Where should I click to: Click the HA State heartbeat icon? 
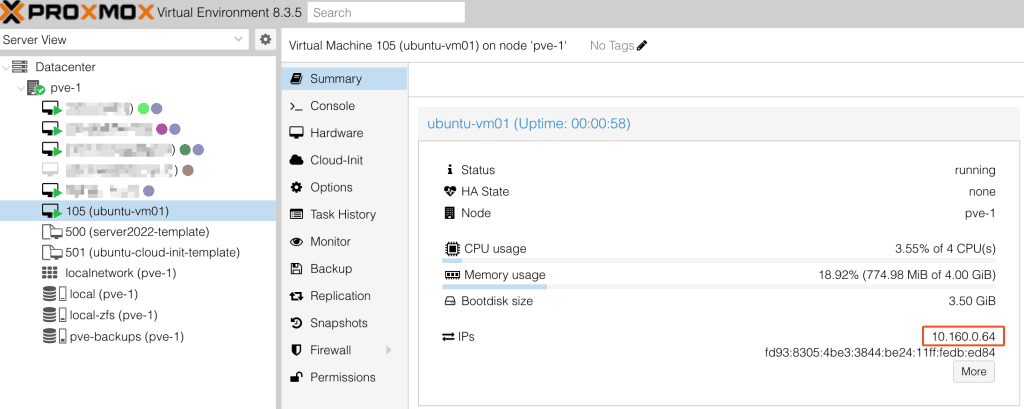[x=449, y=191]
